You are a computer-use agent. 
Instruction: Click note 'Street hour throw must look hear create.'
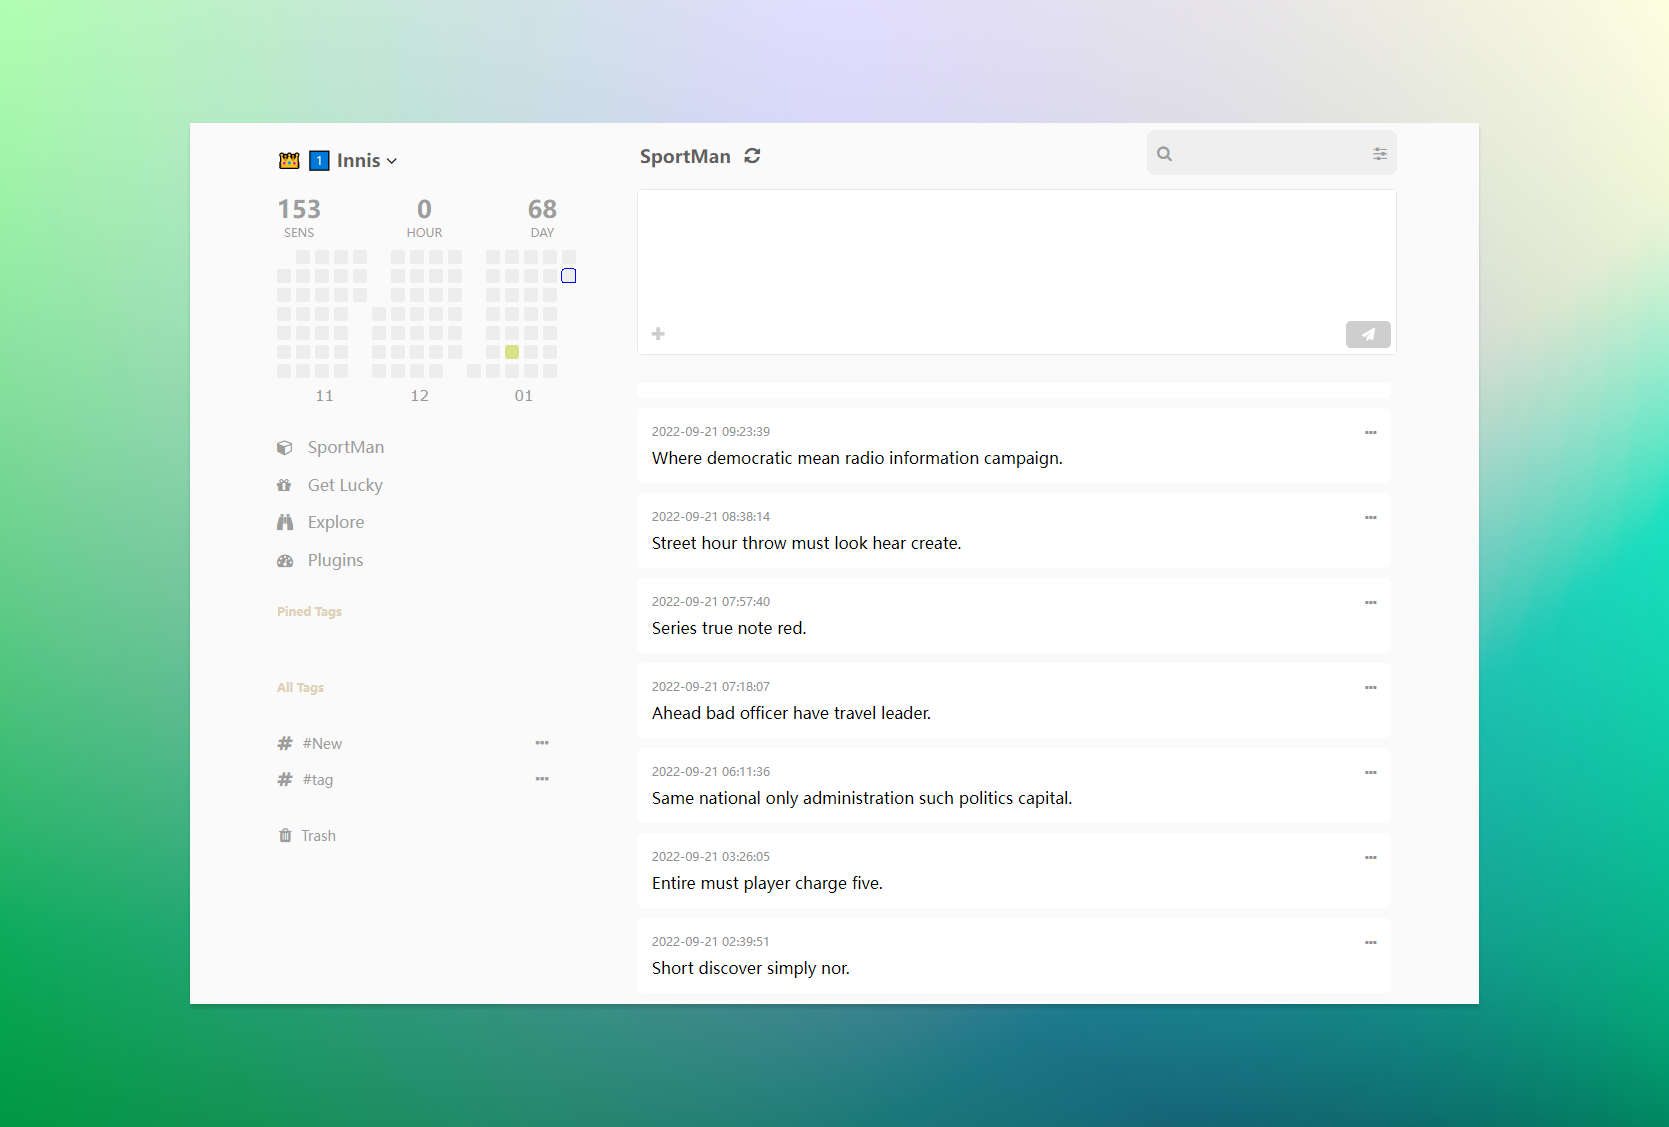click(x=806, y=543)
